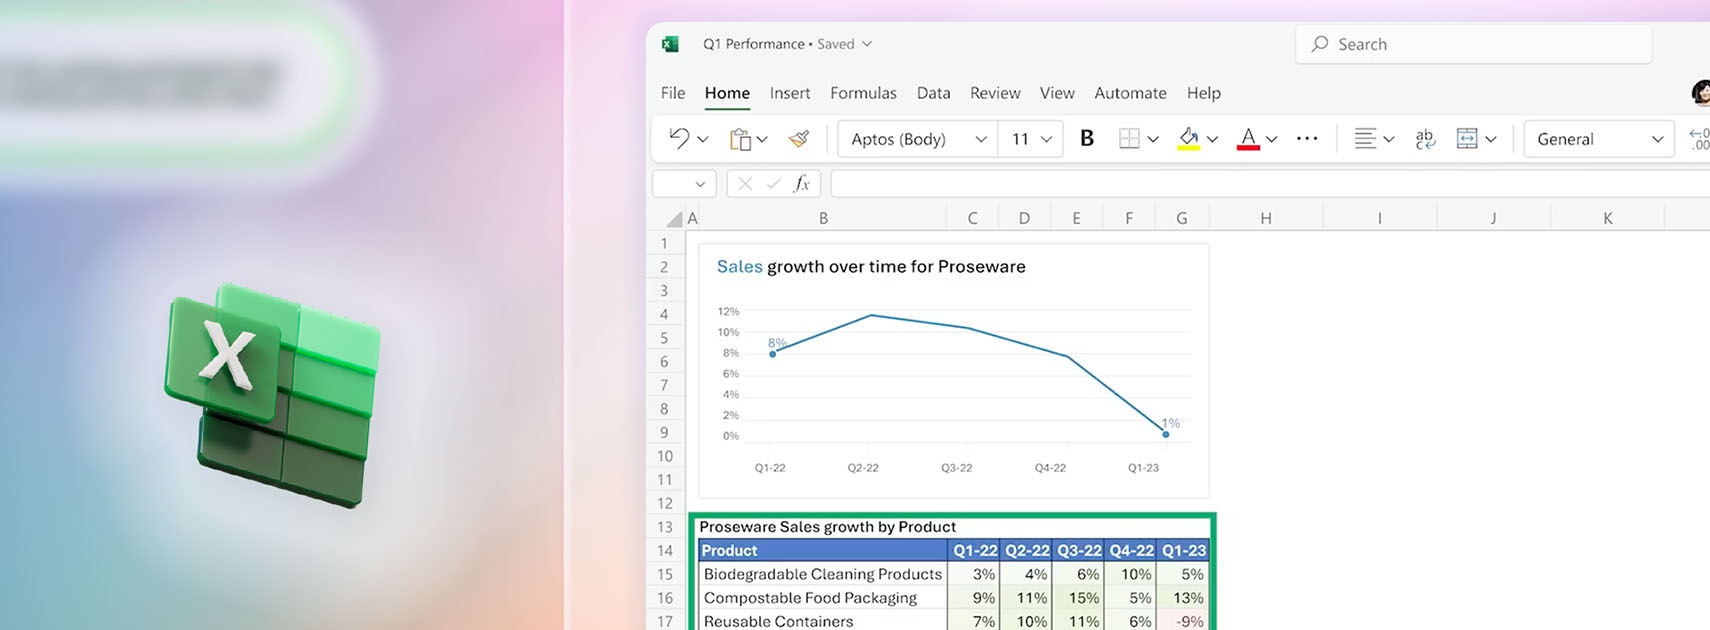Apply cell borders icon
Image resolution: width=1710 pixels, height=630 pixels.
tap(1129, 139)
